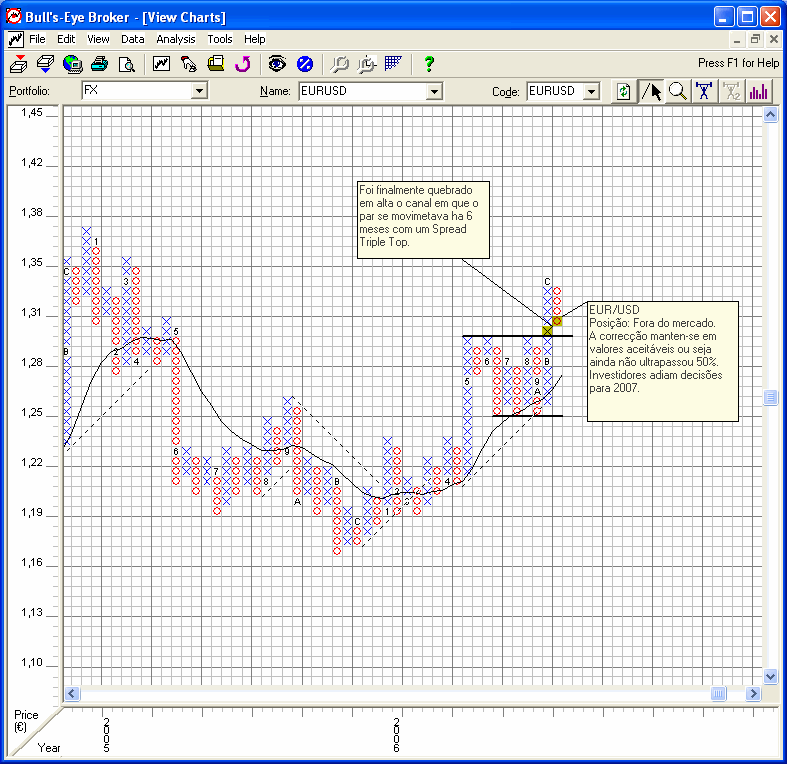Viewport: 787px width, 764px height.
Task: Click the vertical scrollbar up arrow
Action: 770,115
